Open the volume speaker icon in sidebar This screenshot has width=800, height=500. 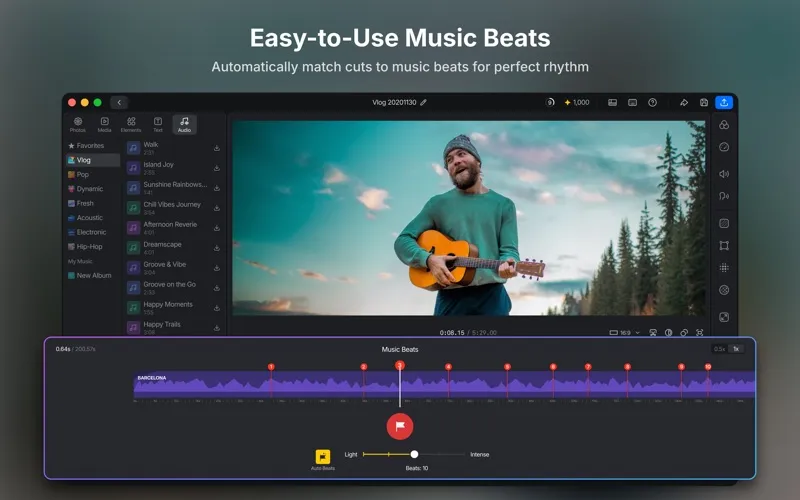click(724, 174)
